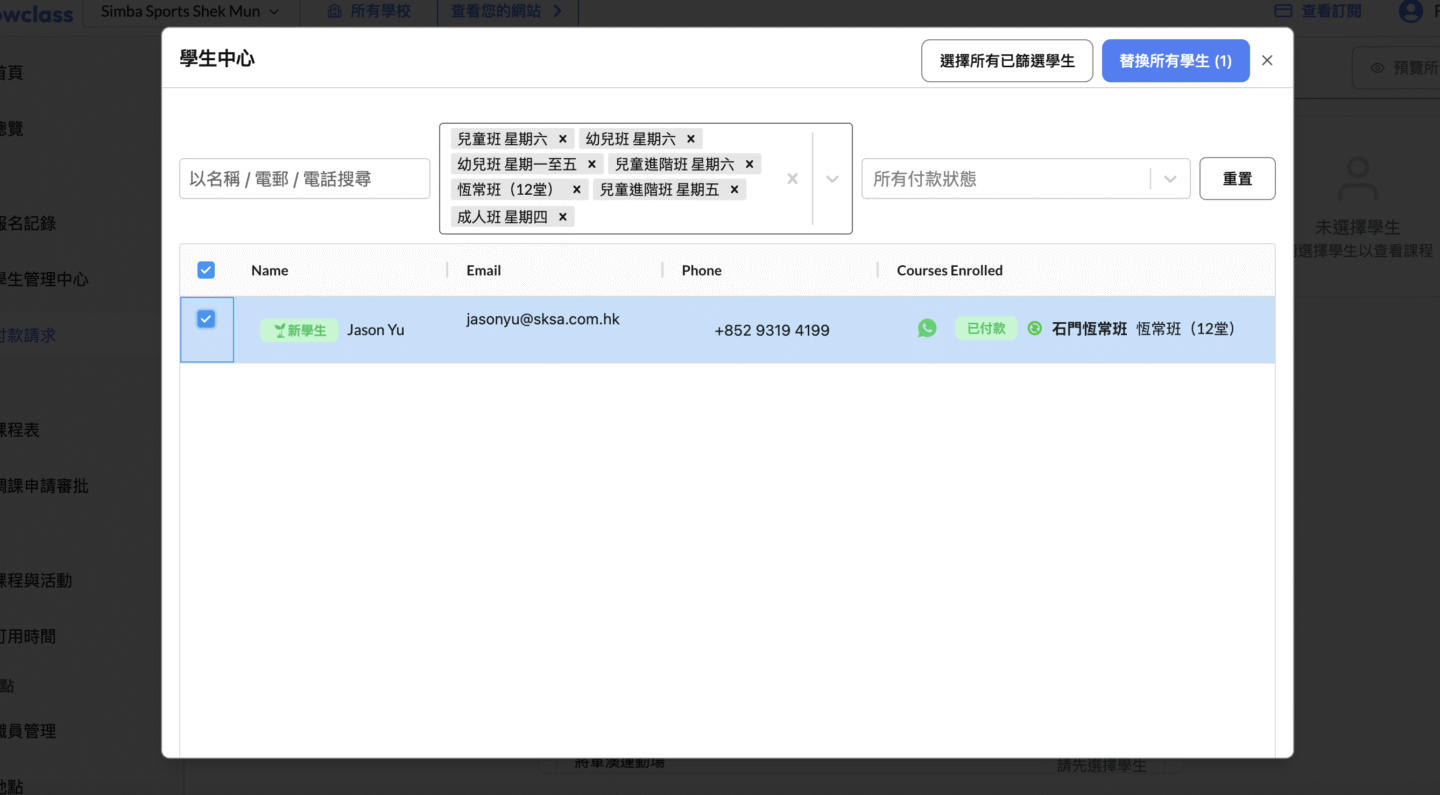Remove the 兒童進階班 星期六 filter tag

[x=749, y=164]
